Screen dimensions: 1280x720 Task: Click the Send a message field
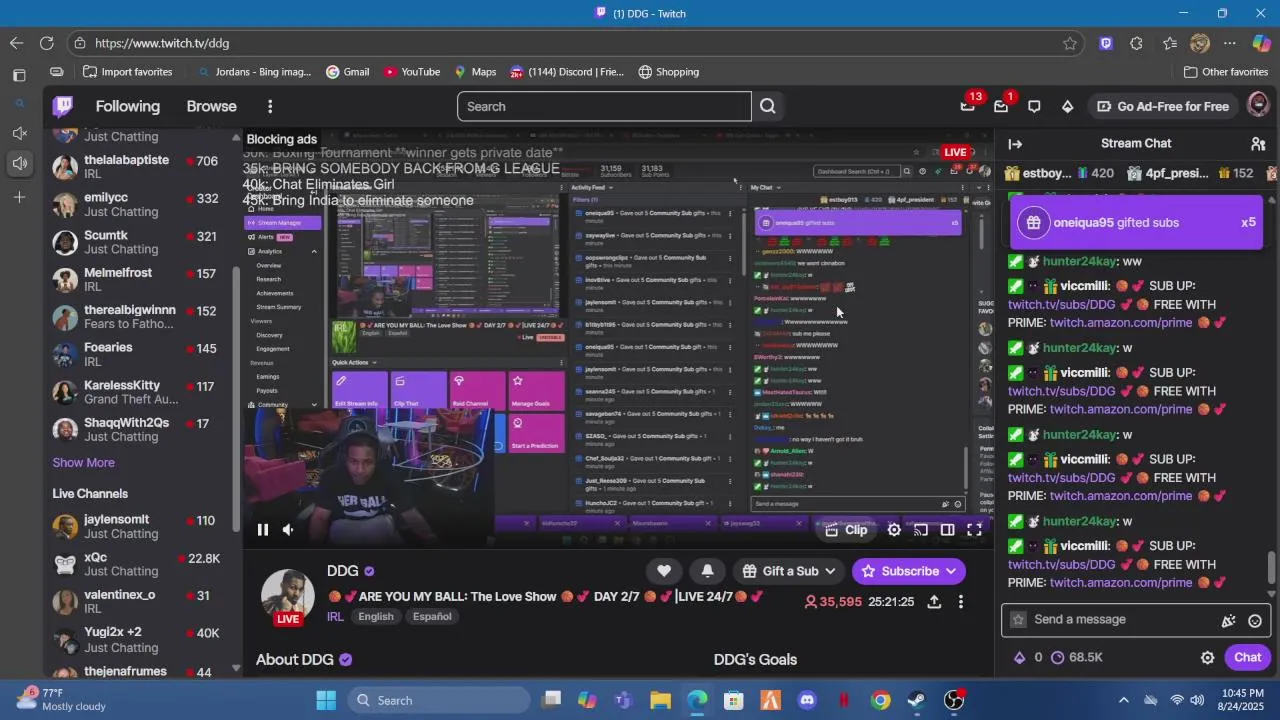tap(1135, 620)
